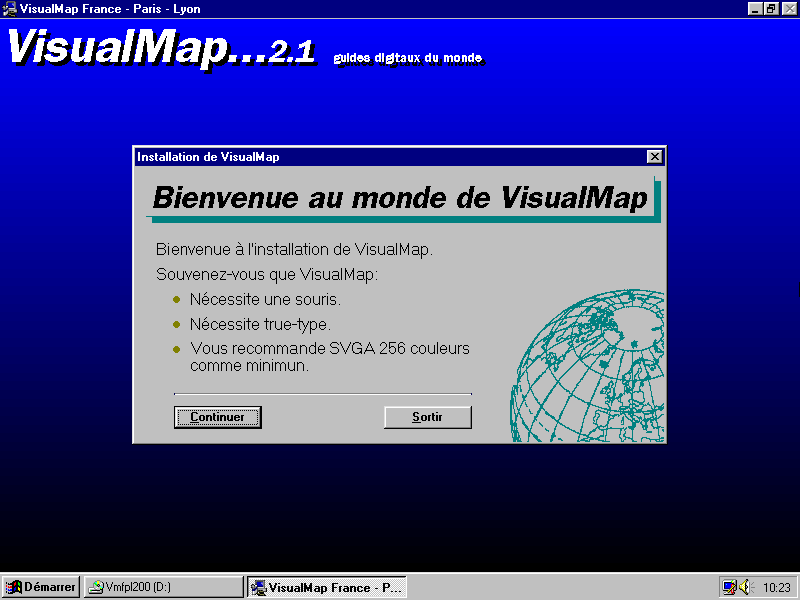Open the Démarrer start menu

point(41,587)
